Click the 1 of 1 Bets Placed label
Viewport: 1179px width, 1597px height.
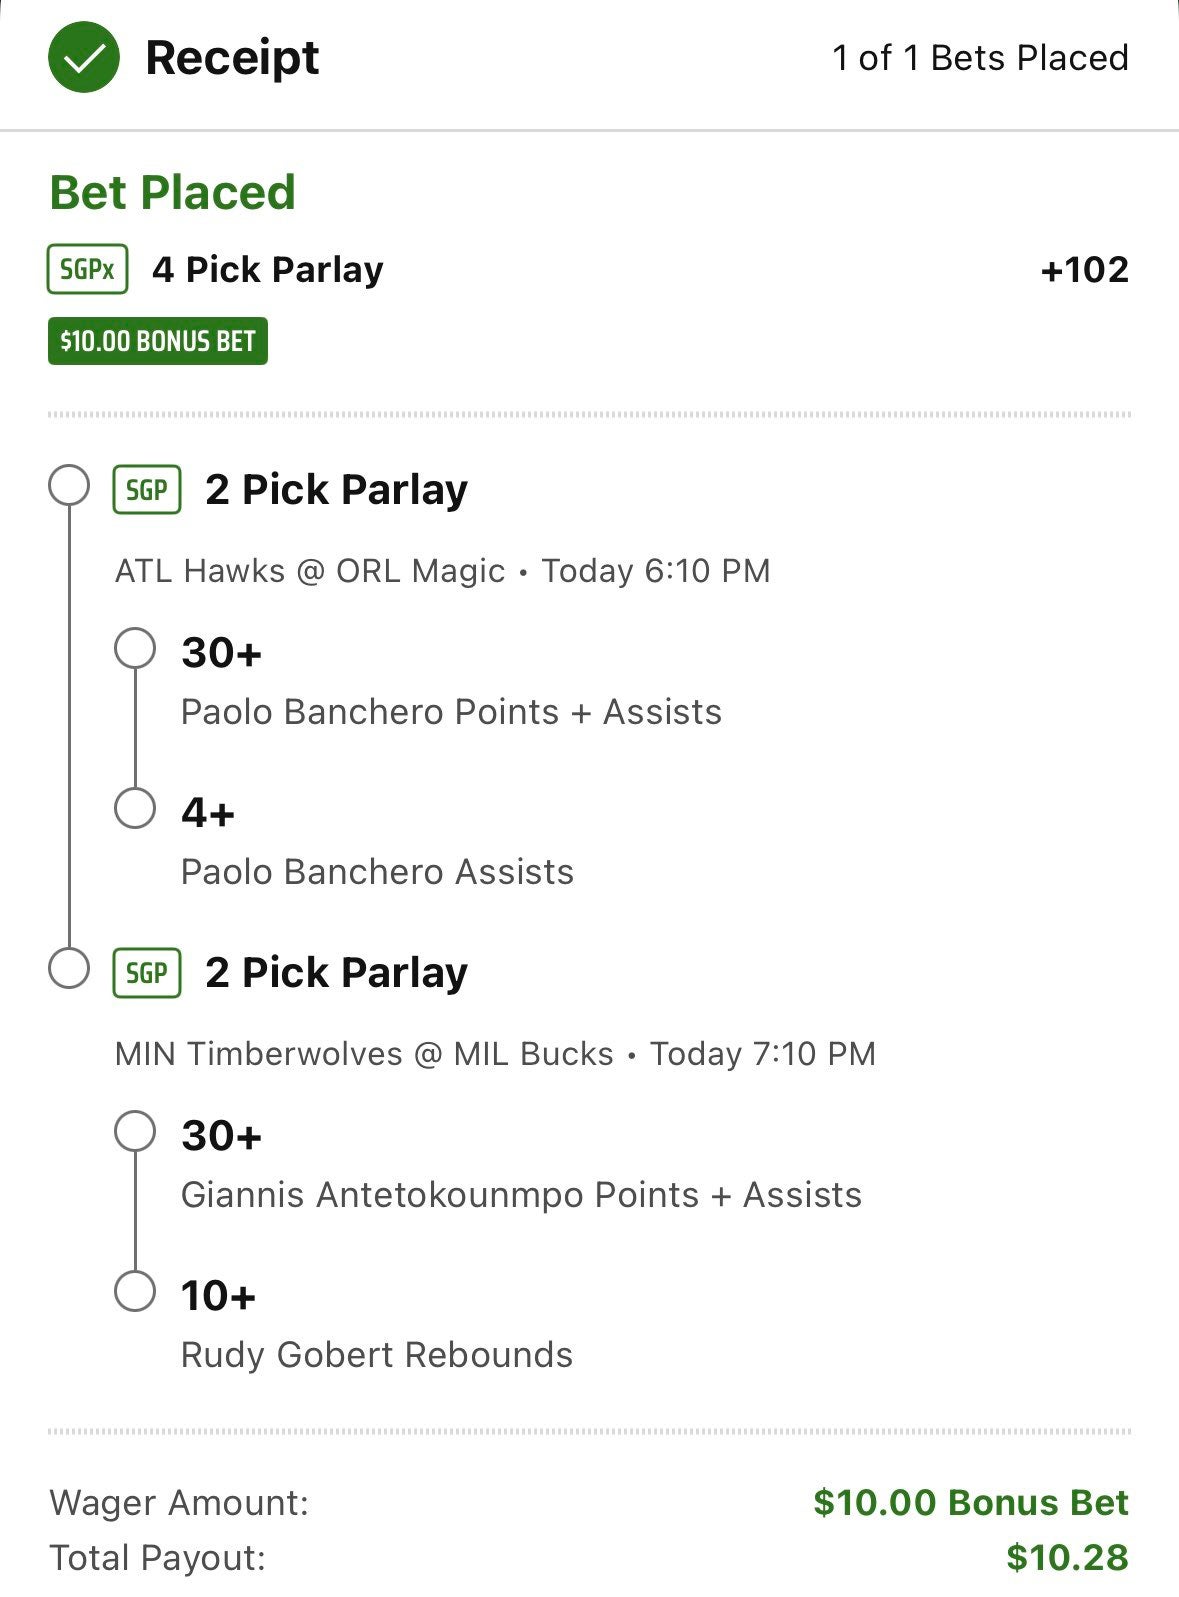click(x=980, y=58)
